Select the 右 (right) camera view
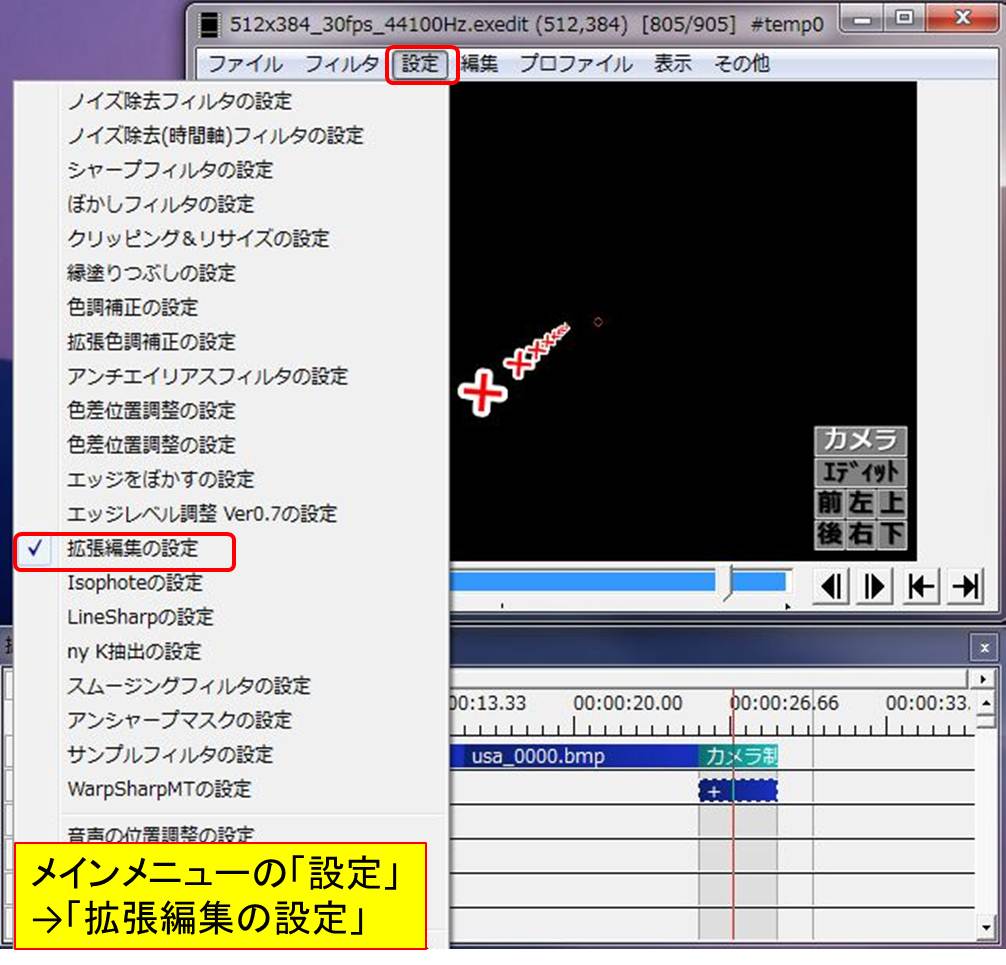 click(x=860, y=534)
